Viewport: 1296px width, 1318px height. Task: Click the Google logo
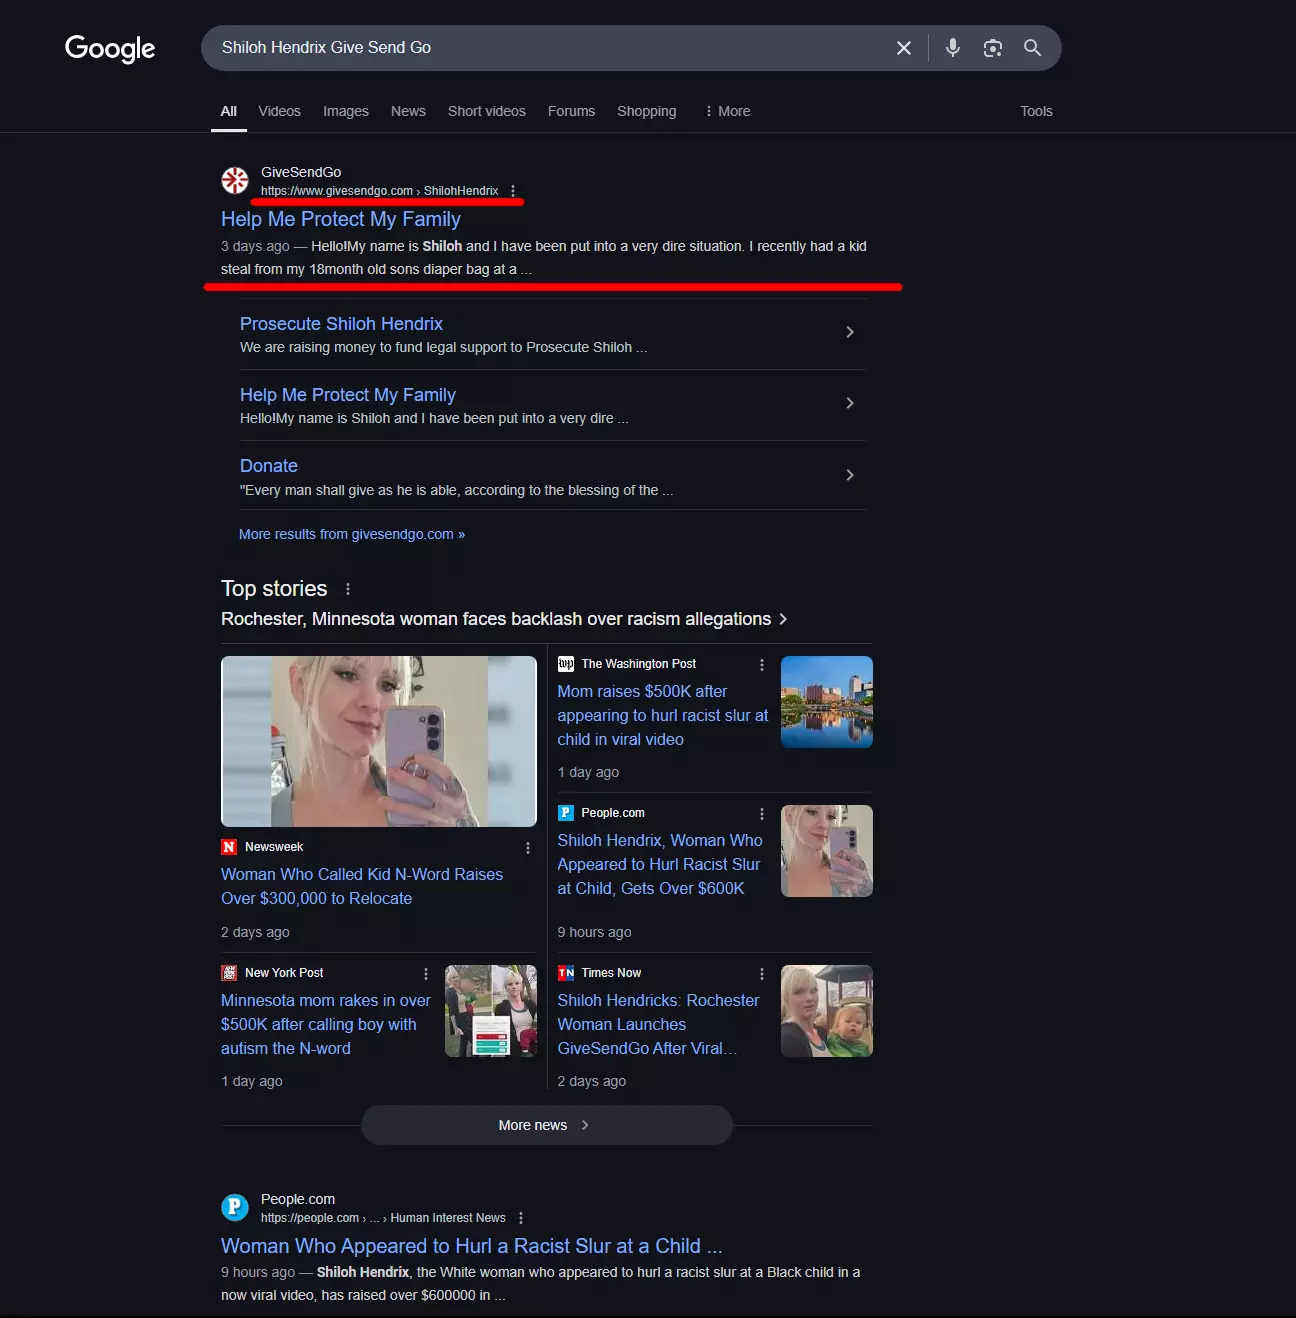click(x=110, y=48)
